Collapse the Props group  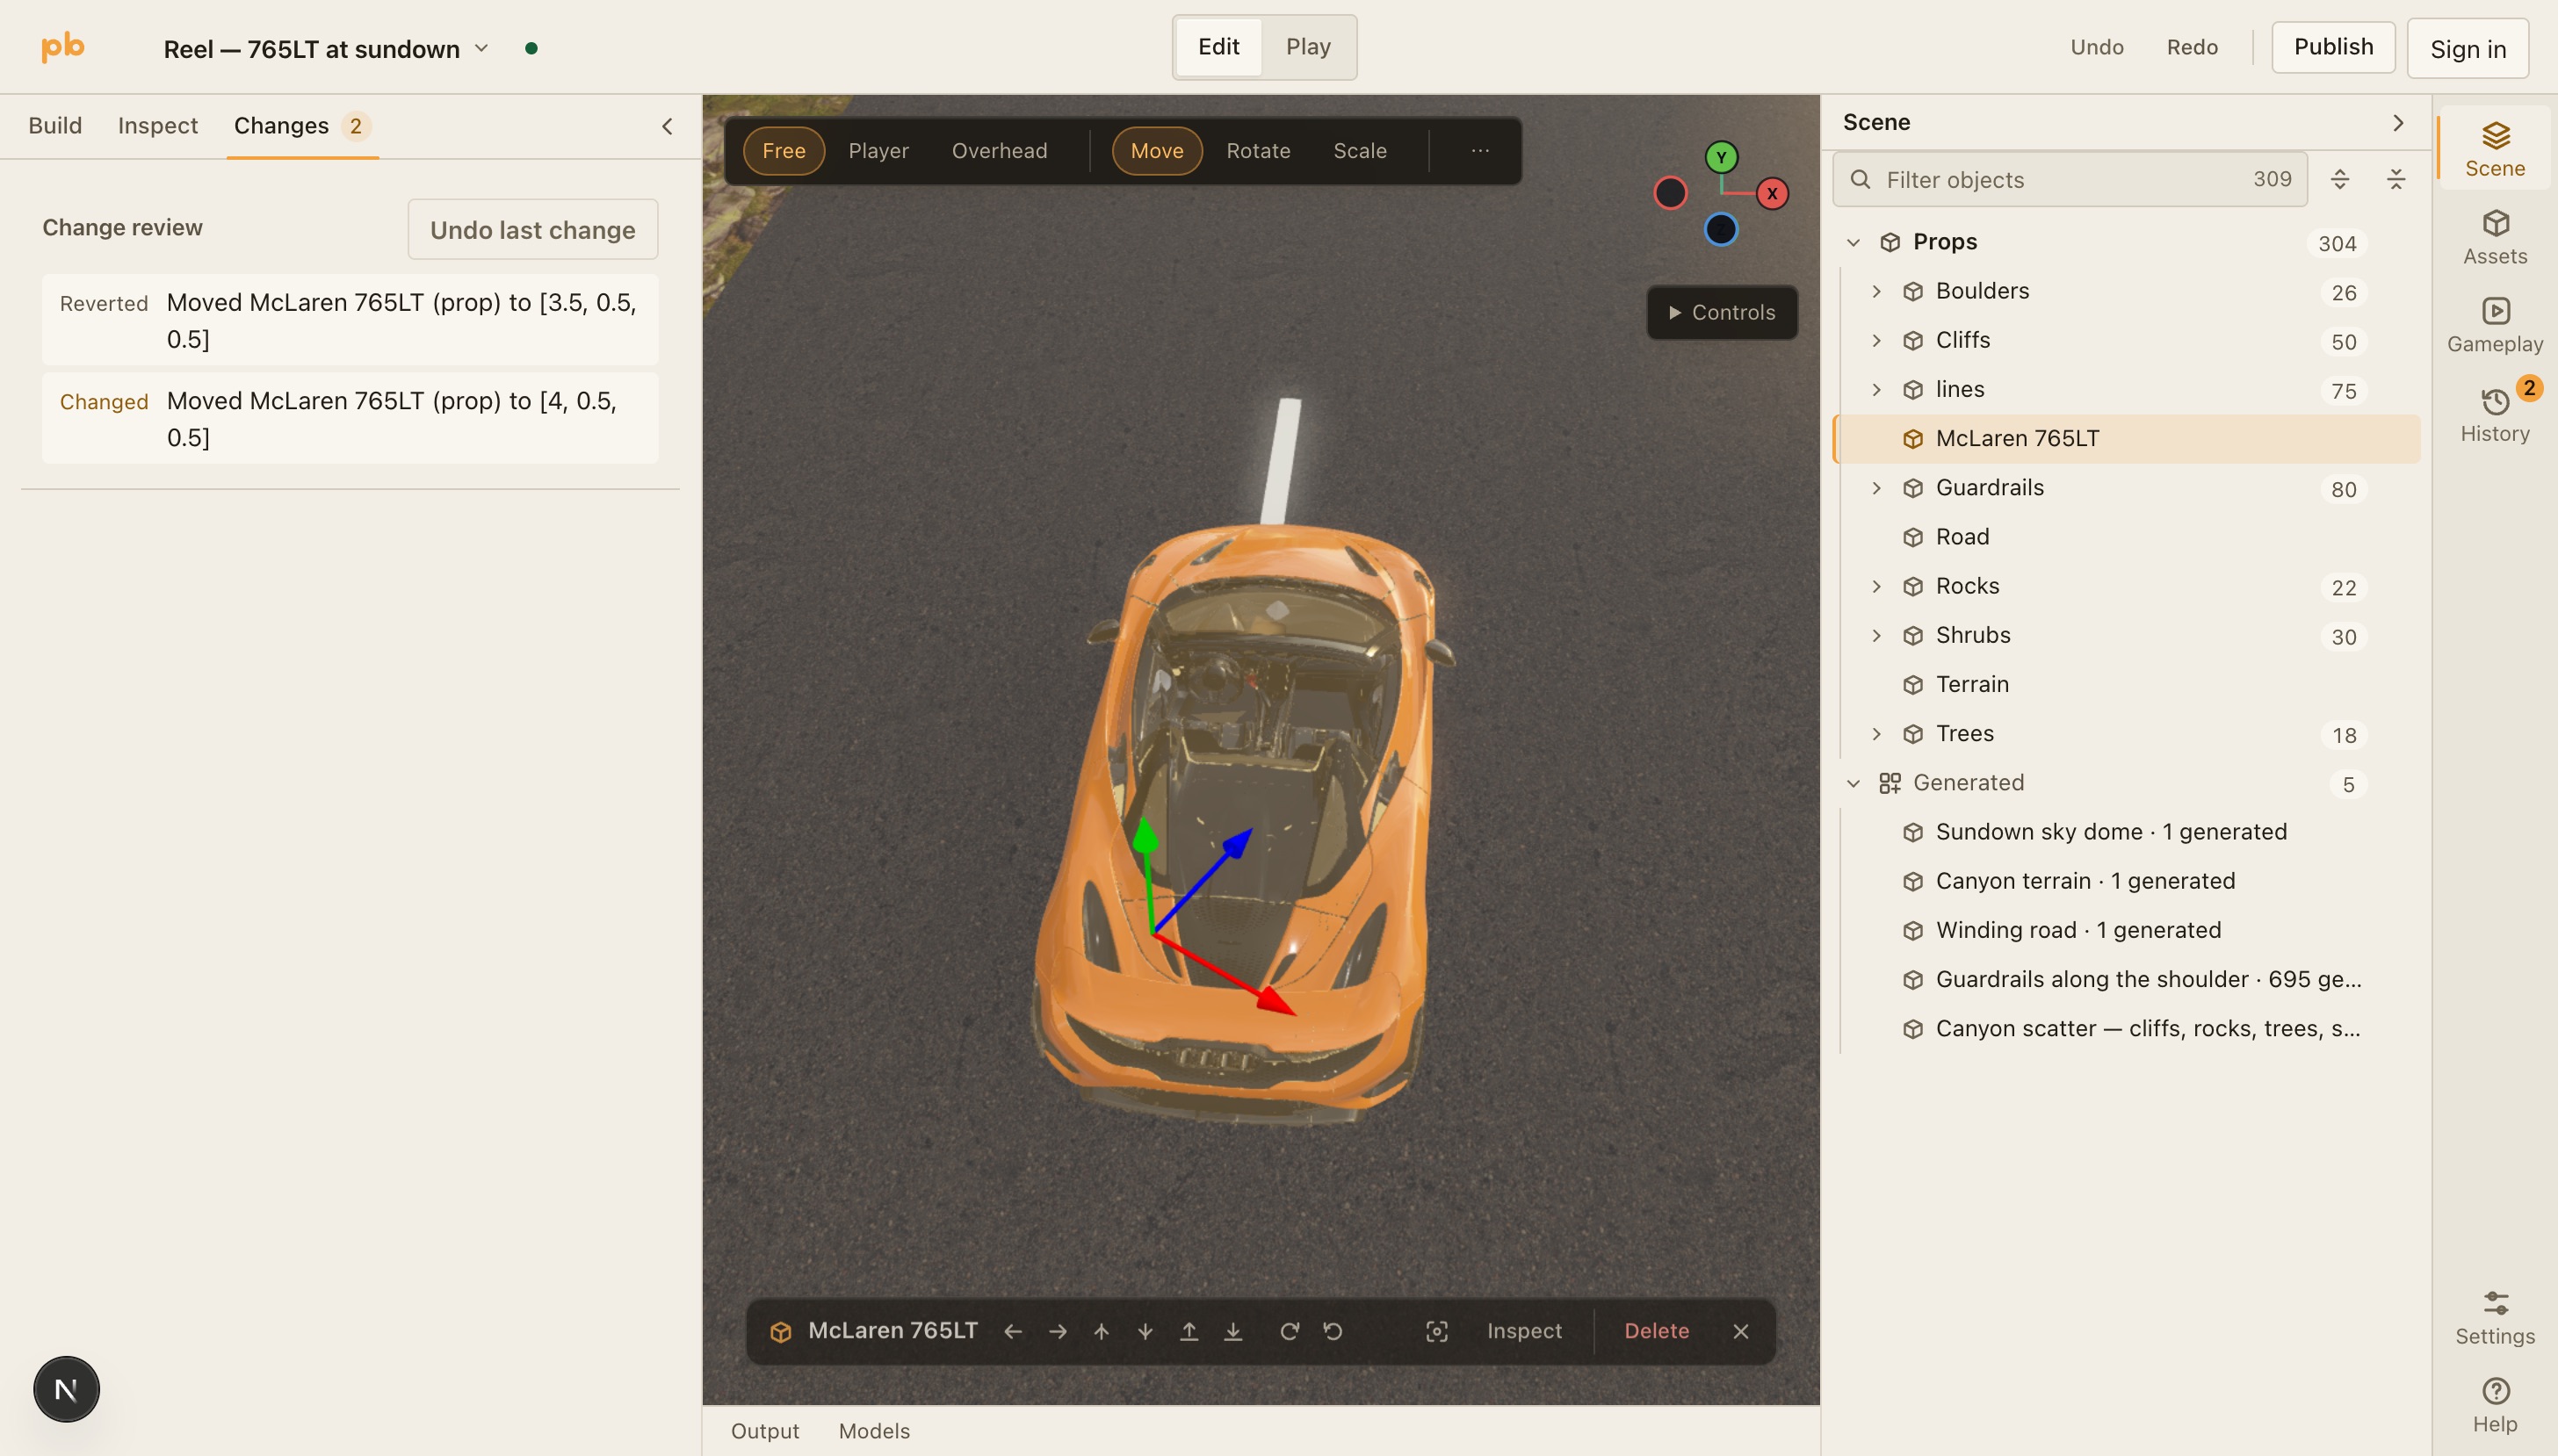tap(1853, 242)
